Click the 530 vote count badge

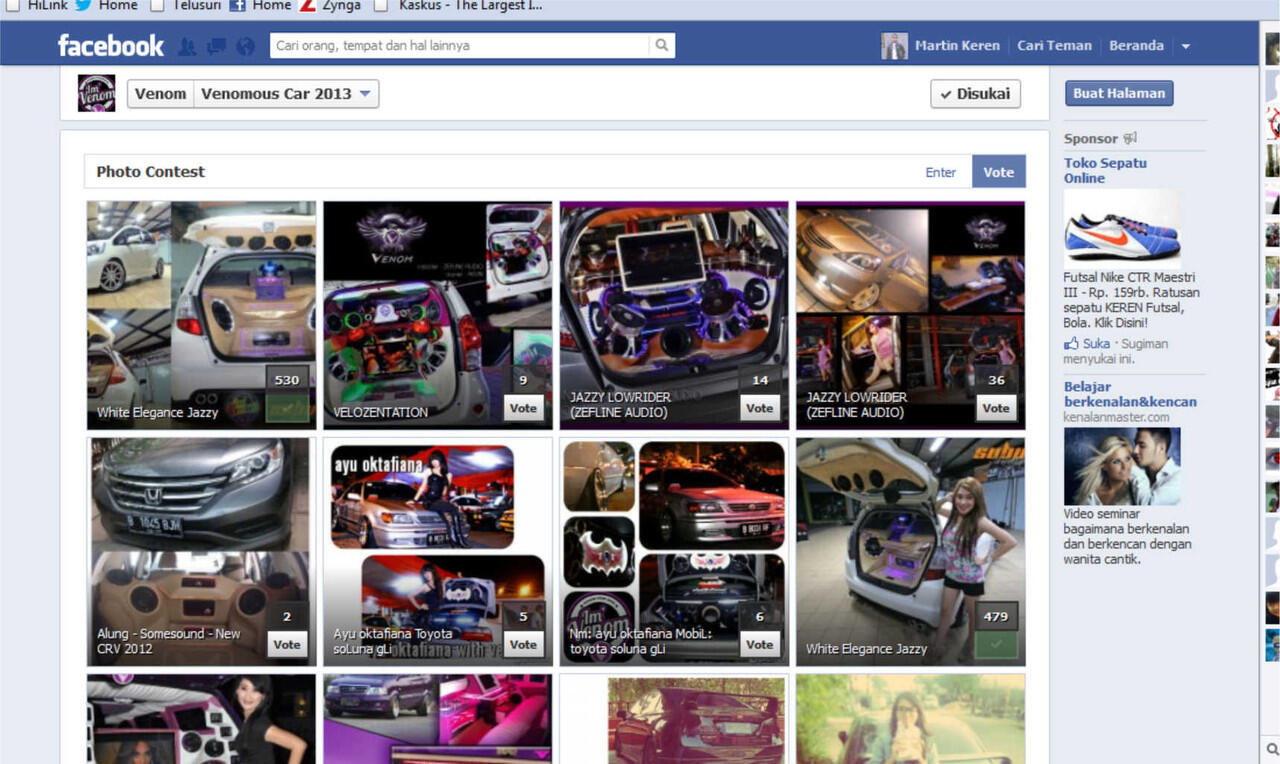click(x=287, y=380)
